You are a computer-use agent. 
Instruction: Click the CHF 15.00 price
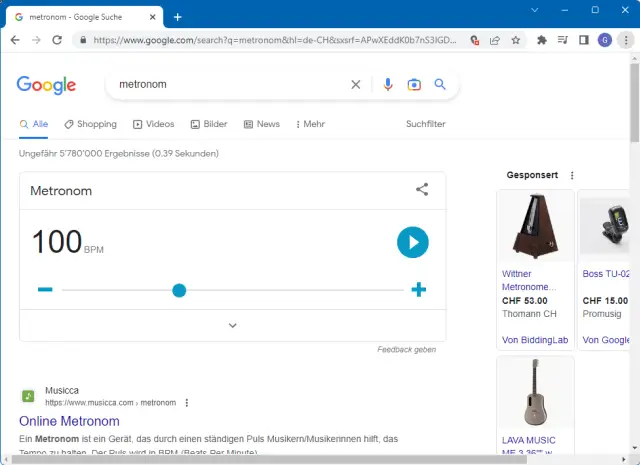605,301
